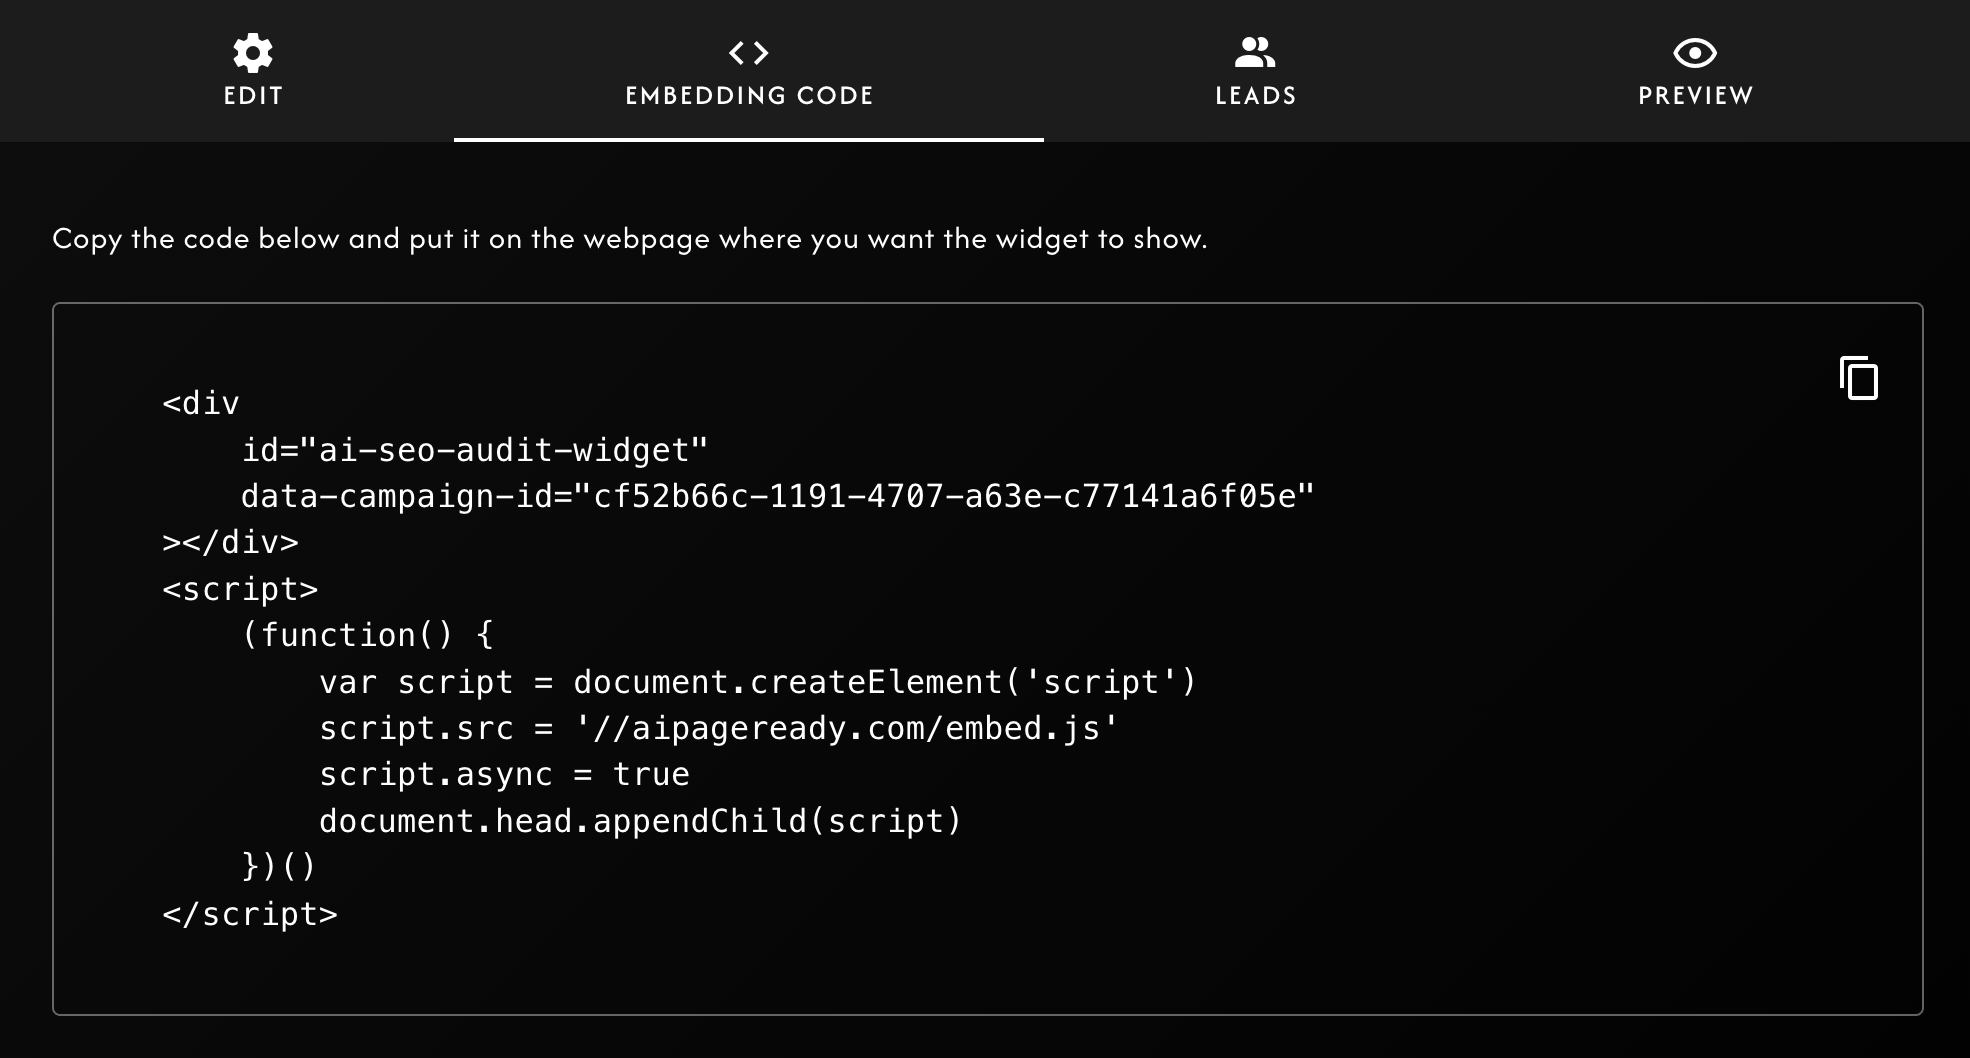Copy the embed code using the copy icon

coord(1859,378)
